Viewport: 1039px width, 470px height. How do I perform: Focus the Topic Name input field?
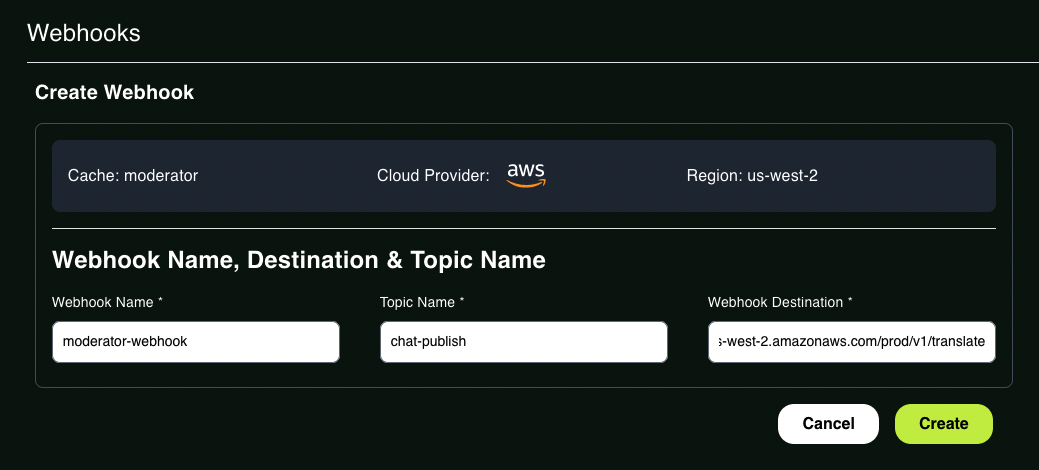click(x=523, y=342)
